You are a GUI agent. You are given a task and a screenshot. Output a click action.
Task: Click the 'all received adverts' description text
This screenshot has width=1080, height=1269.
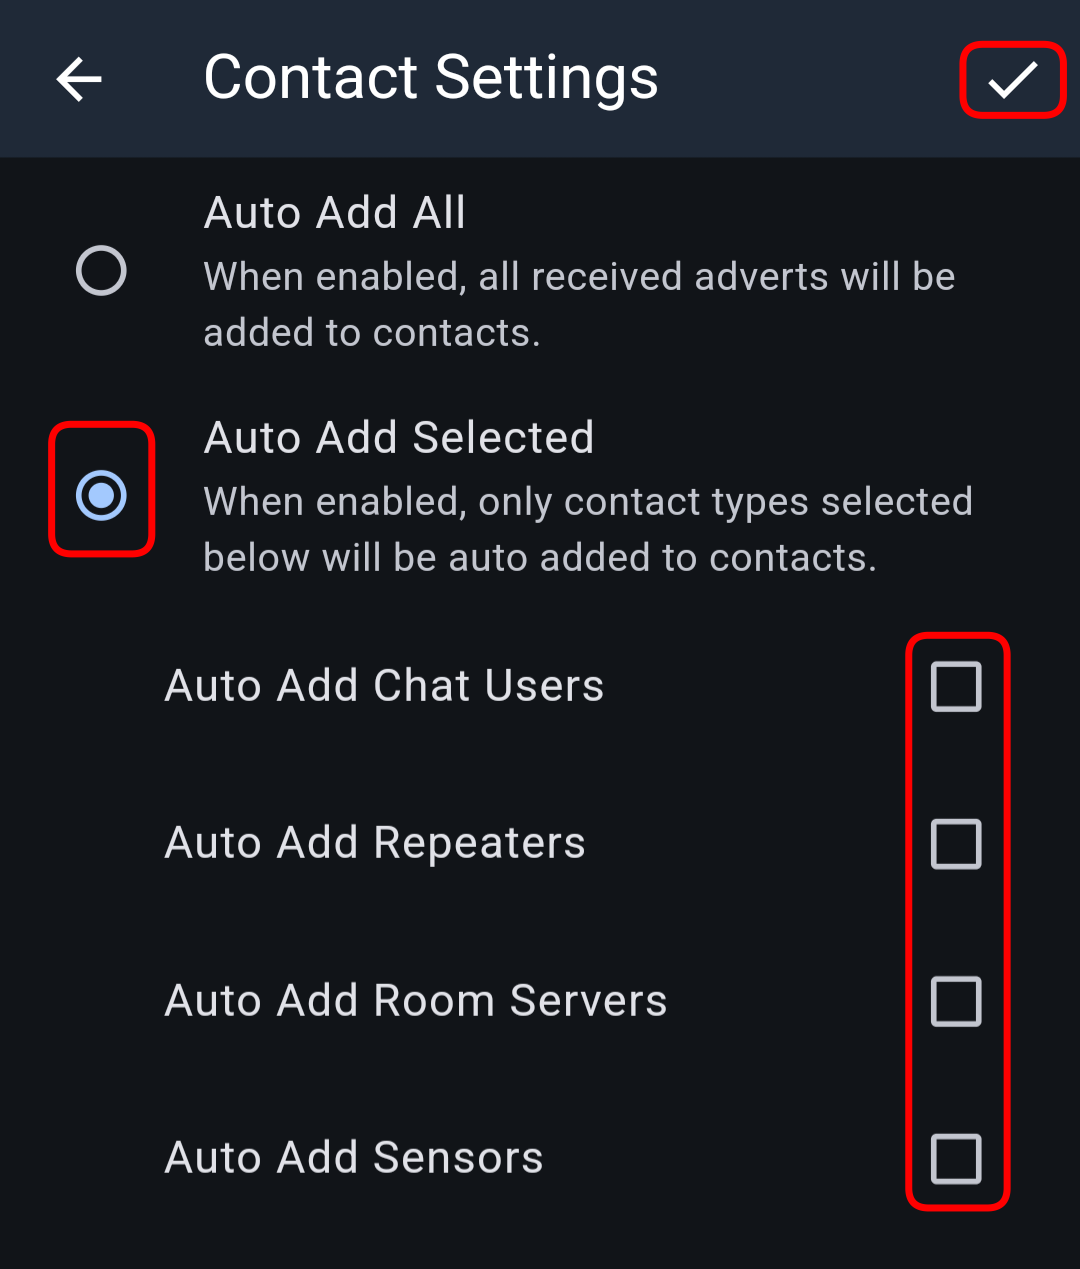click(x=580, y=277)
